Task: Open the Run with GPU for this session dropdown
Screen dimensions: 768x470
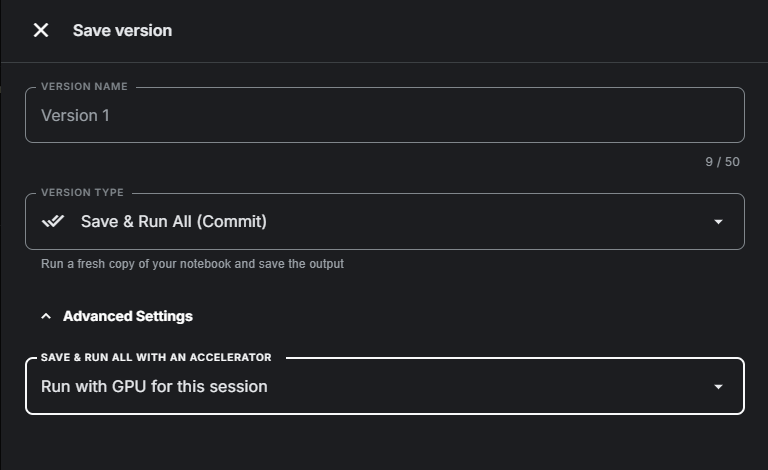Action: tap(385, 386)
